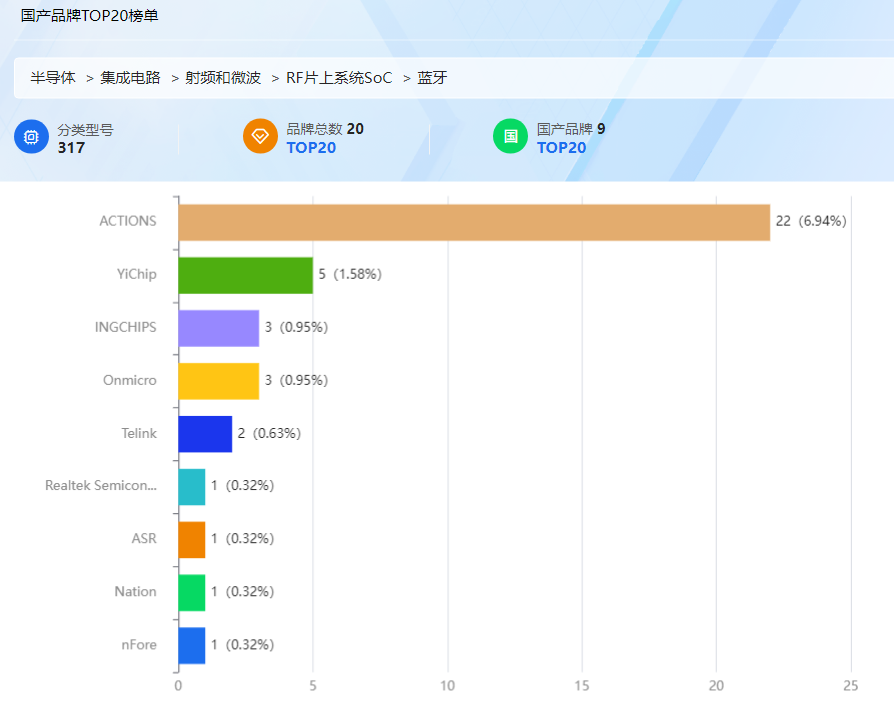The height and width of the screenshot is (719, 894).
Task: Click the Realtek Semicon teal bar
Action: 192,487
